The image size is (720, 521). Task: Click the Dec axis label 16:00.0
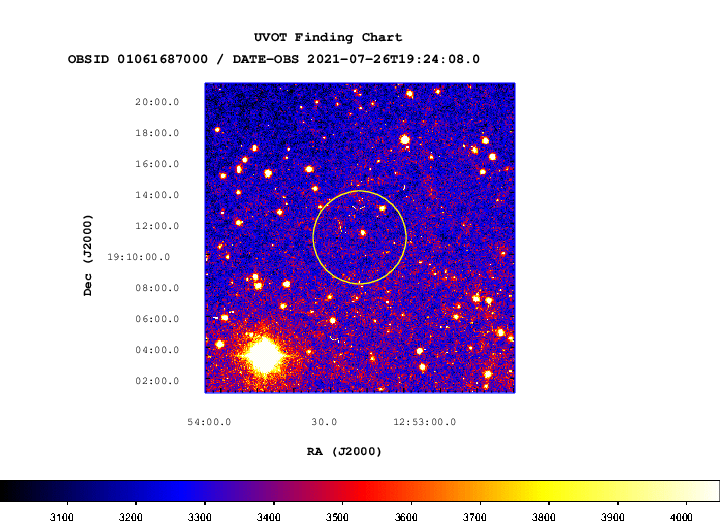157,164
